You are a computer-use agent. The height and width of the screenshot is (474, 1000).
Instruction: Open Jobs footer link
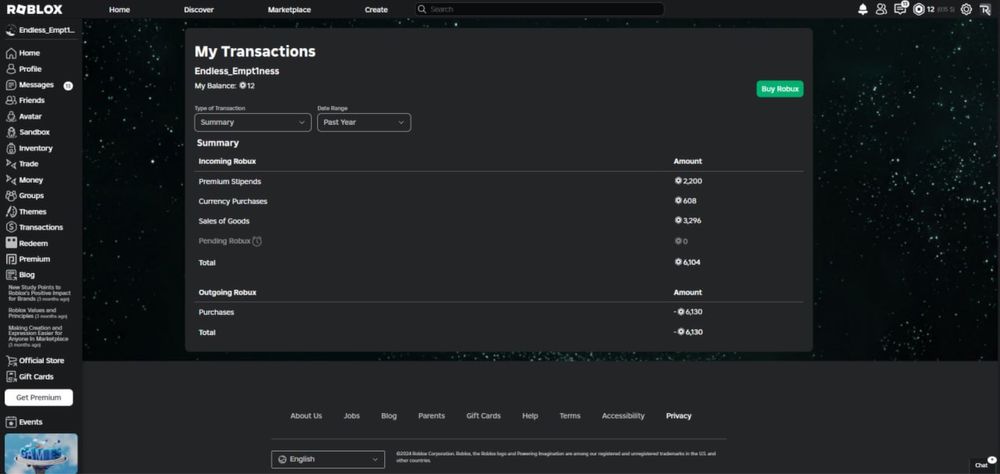point(352,416)
